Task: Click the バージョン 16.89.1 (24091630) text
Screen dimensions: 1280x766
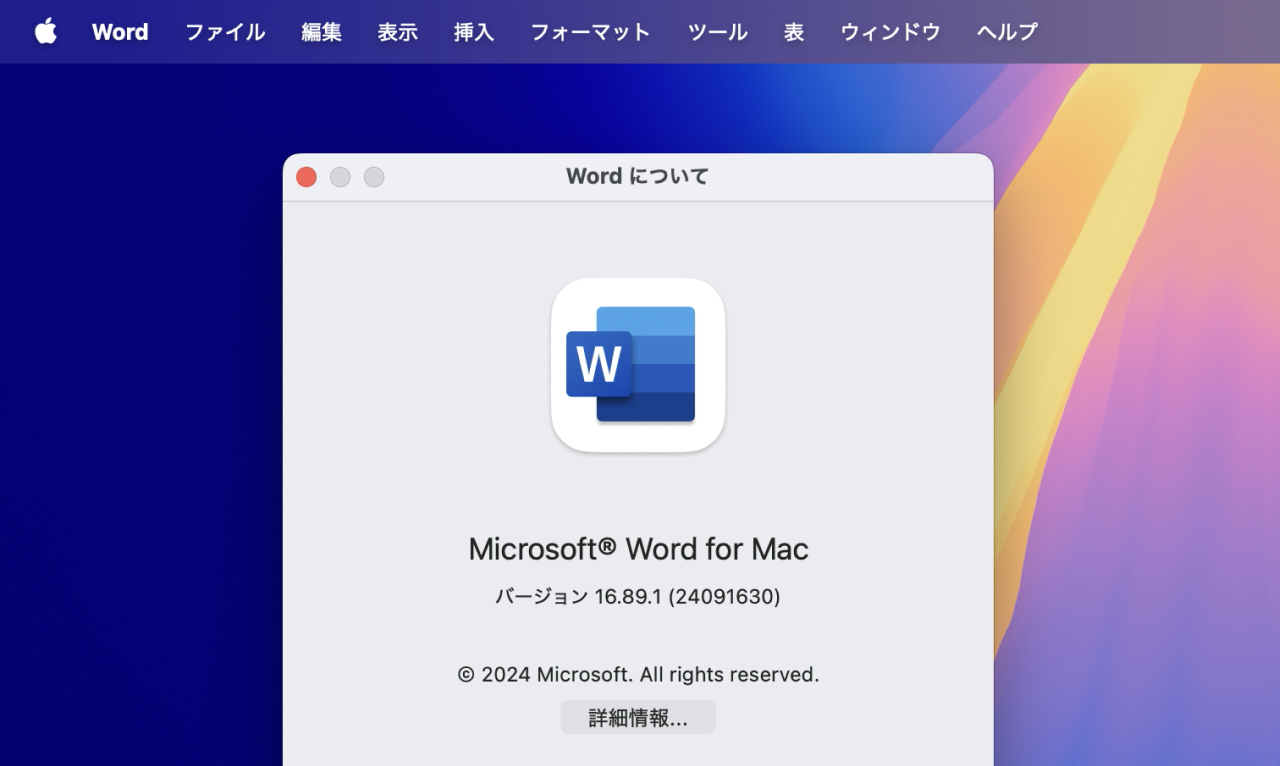Action: [638, 597]
